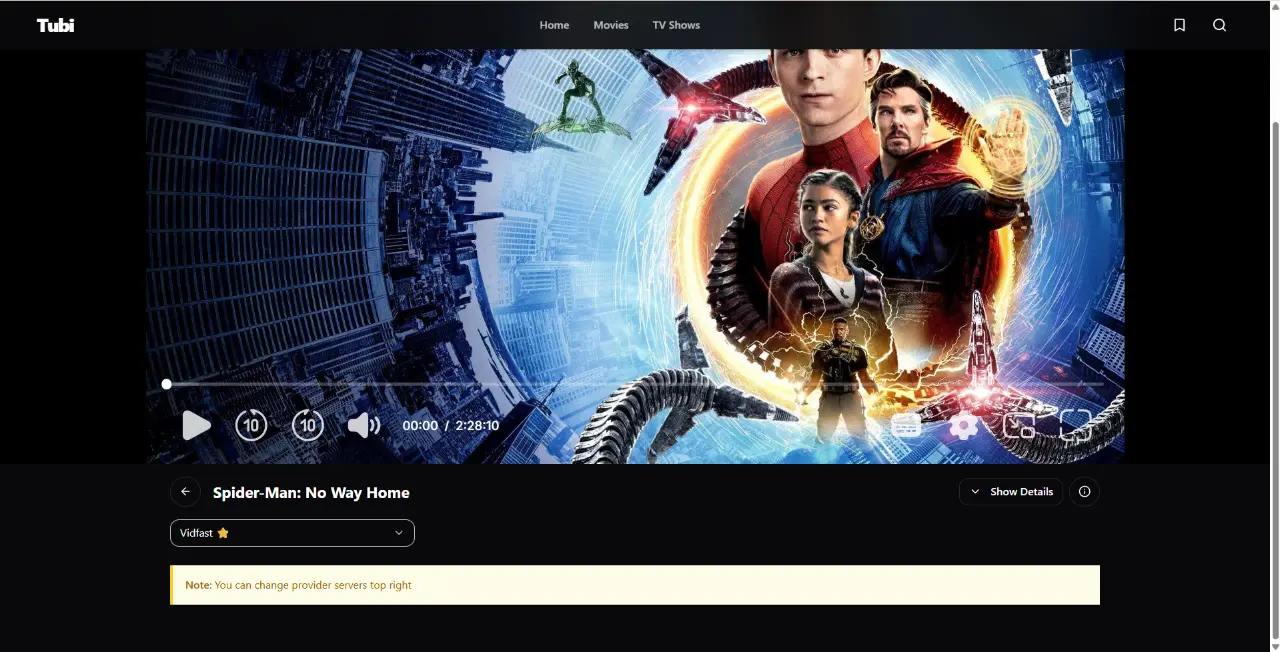Screen dimensions: 1280x652
Task: Open the info circle icon
Action: 1085,492
